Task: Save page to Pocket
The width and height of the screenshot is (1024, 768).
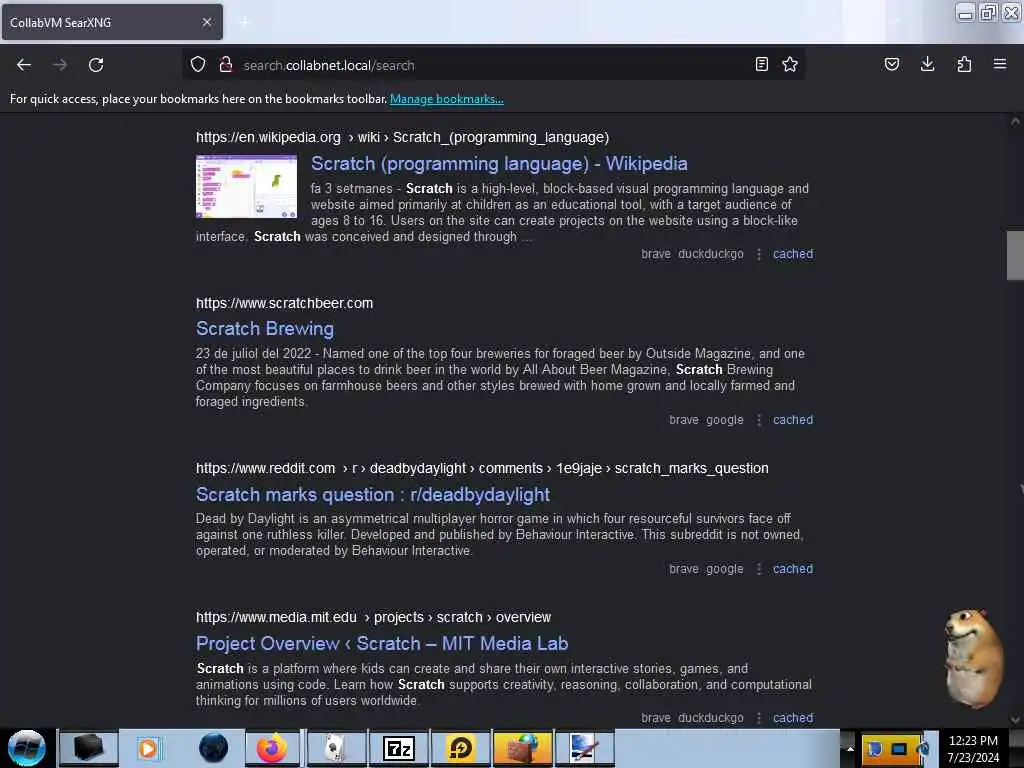Action: tap(891, 64)
